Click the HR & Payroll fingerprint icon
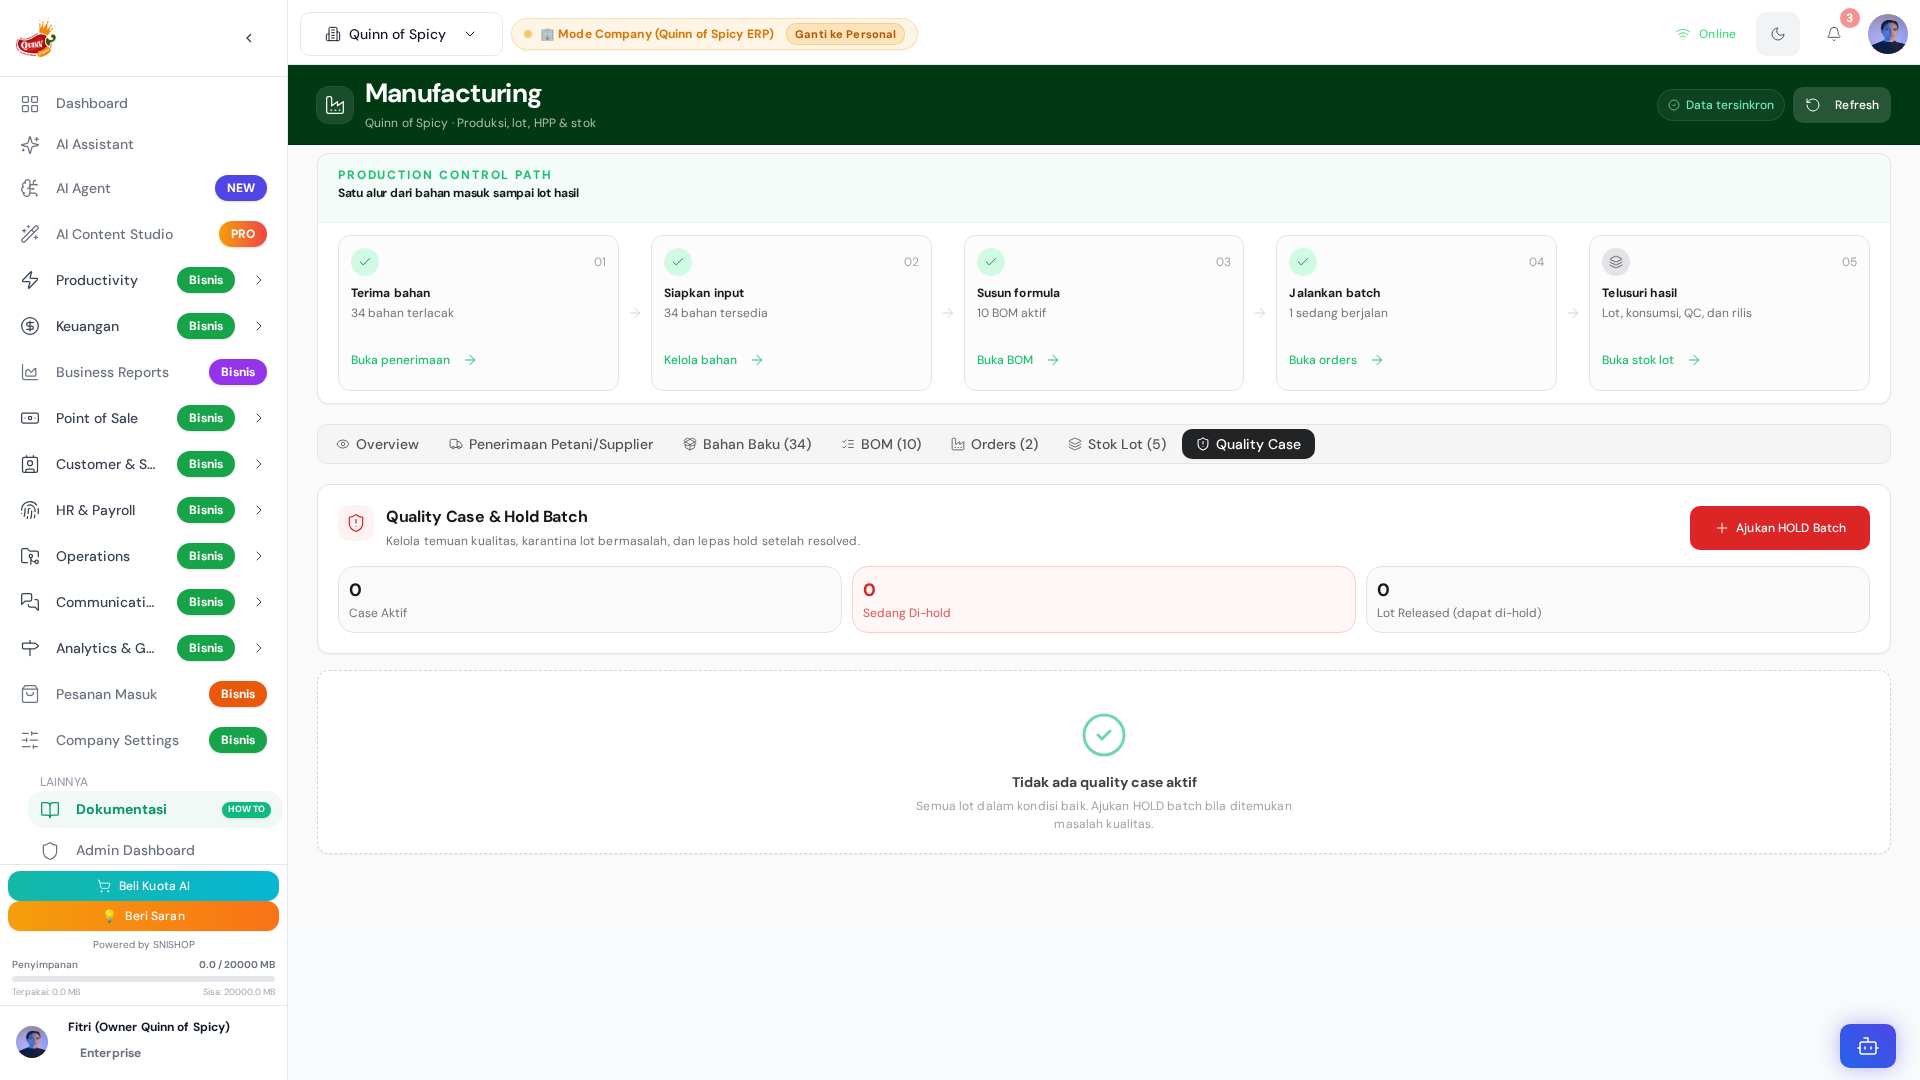The height and width of the screenshot is (1080, 1920). pyautogui.click(x=30, y=510)
